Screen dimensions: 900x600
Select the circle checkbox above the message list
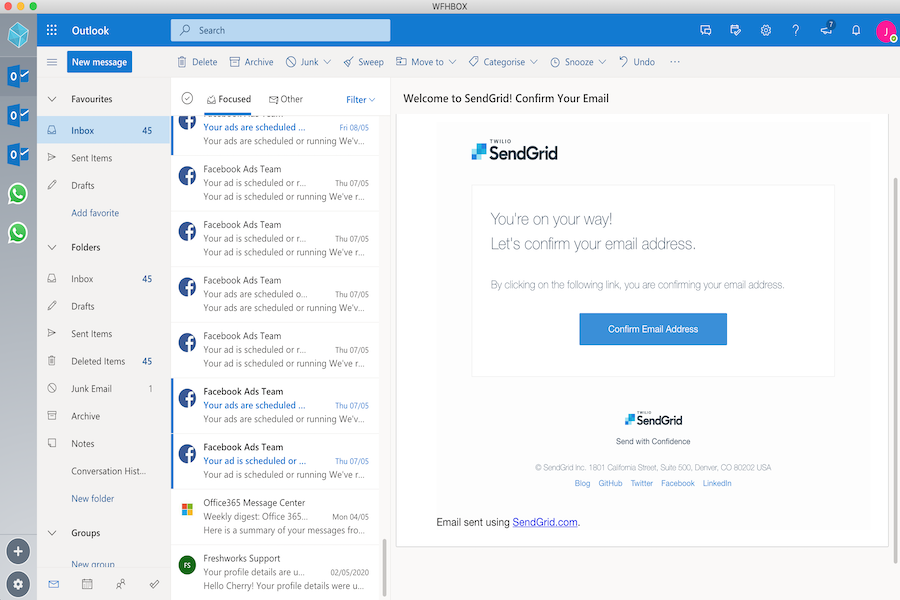[x=188, y=99]
